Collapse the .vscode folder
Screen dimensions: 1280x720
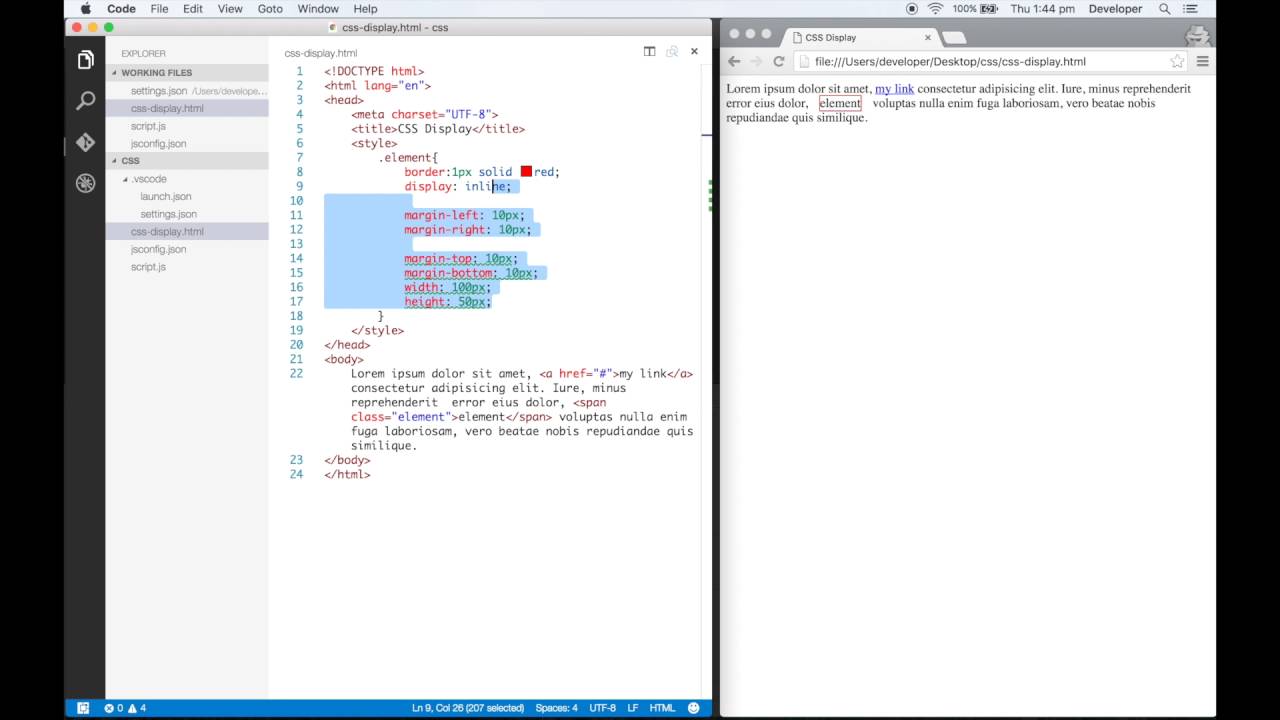tap(148, 179)
